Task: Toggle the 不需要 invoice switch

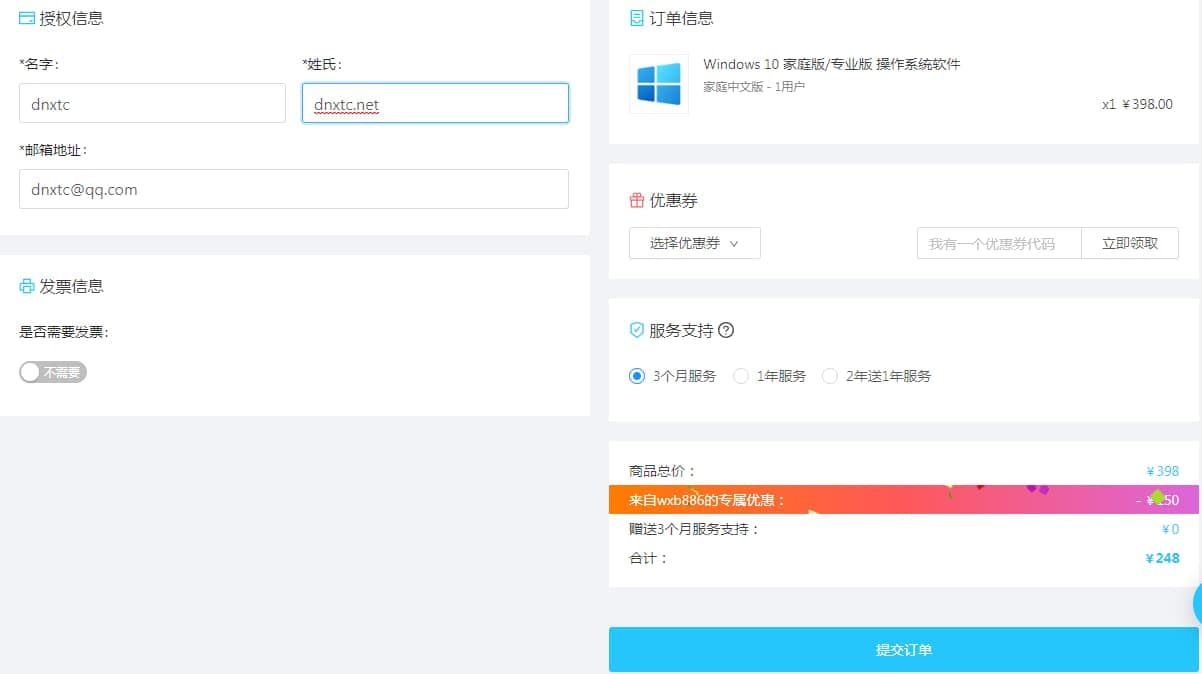Action: click(x=52, y=372)
